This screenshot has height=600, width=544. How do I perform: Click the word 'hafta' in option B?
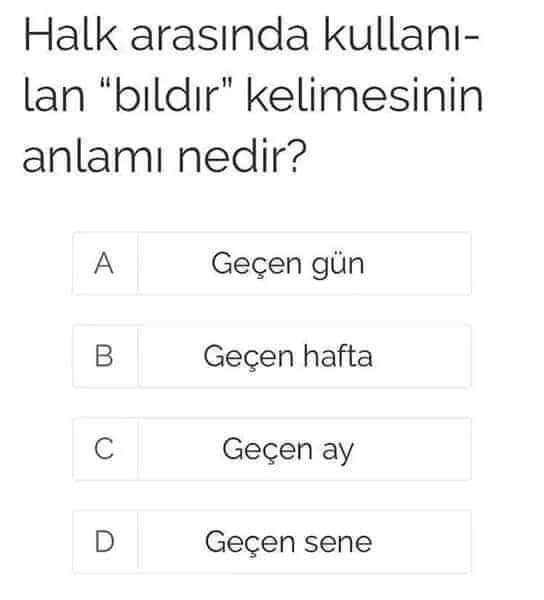coord(338,356)
